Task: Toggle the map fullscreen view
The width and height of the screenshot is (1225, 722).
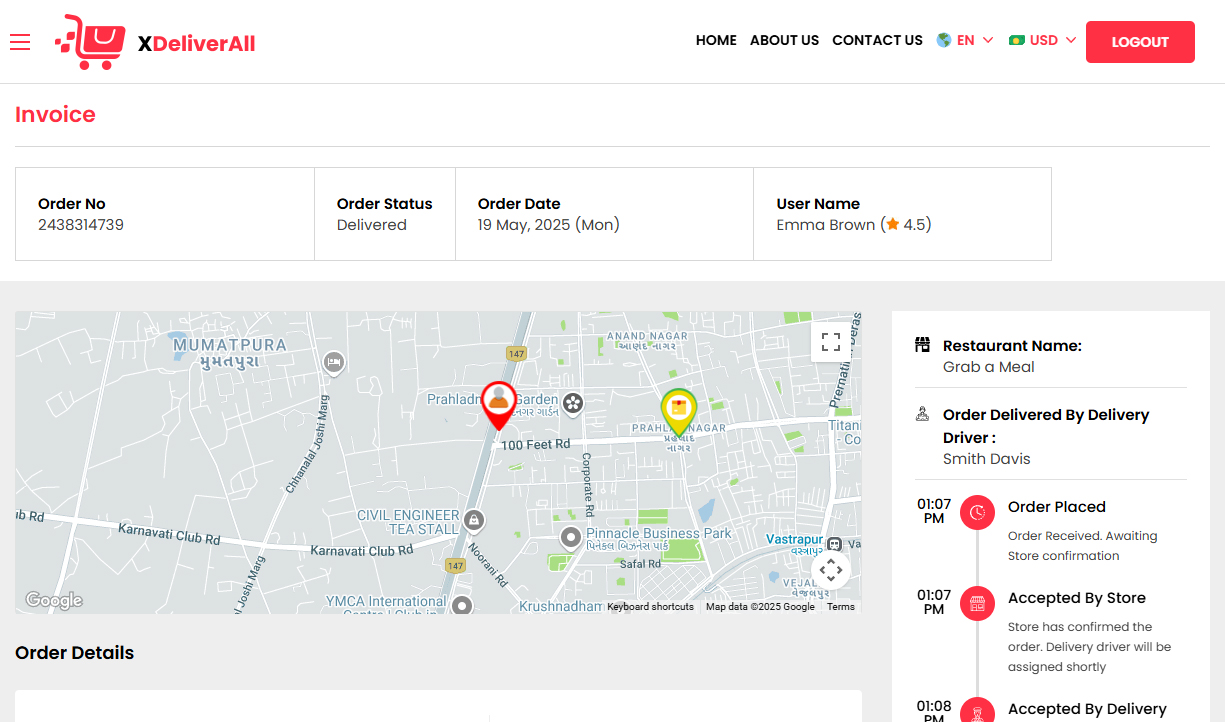Action: (x=830, y=342)
